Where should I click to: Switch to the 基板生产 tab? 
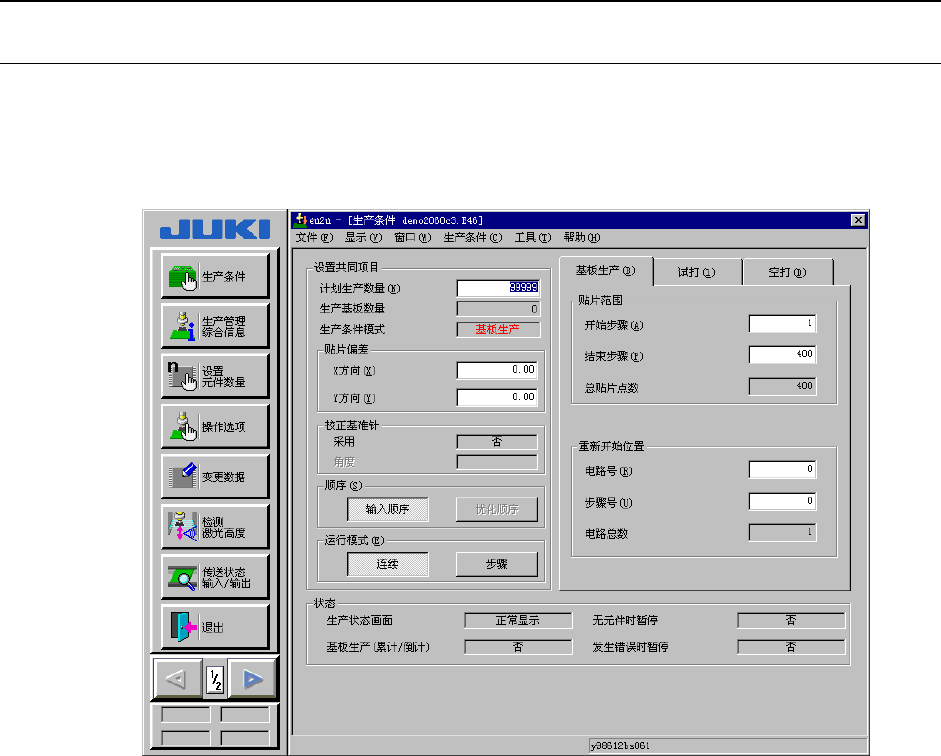(x=606, y=271)
